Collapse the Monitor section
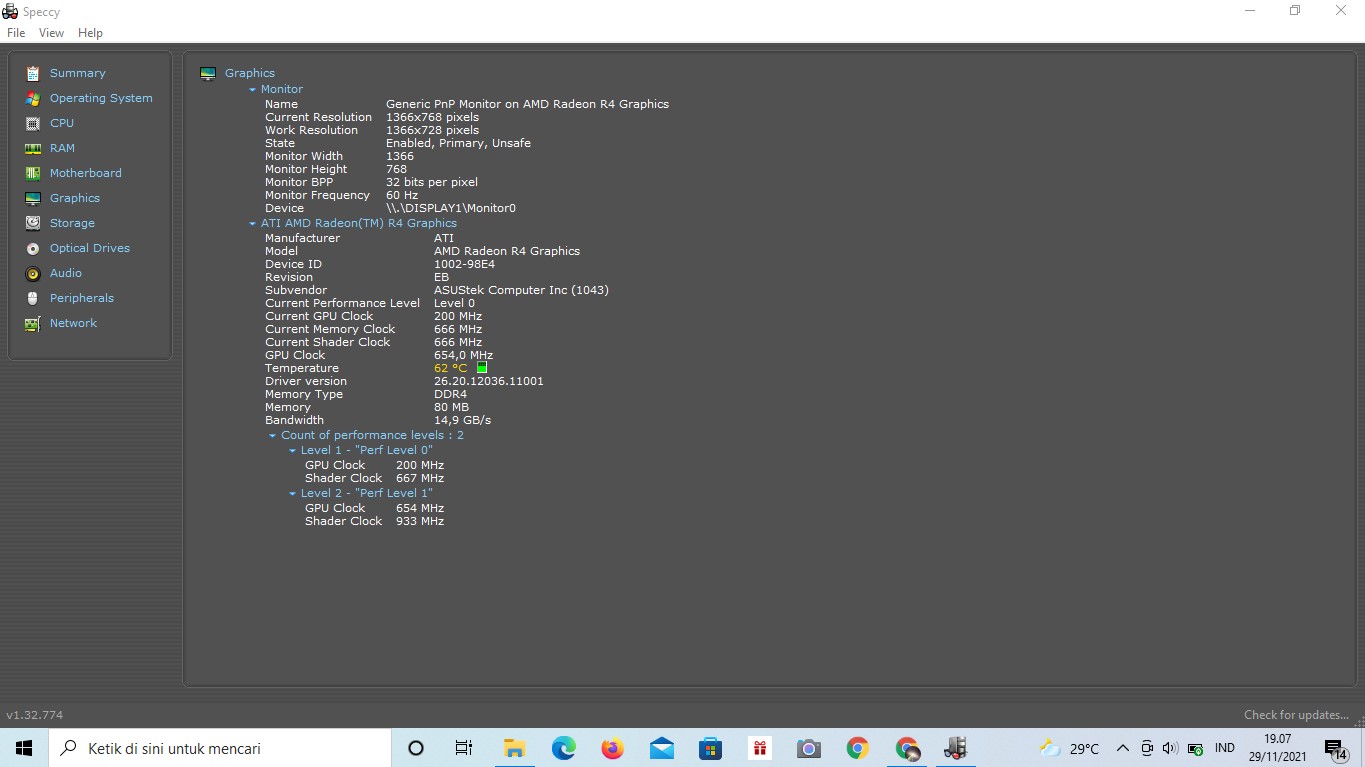The width and height of the screenshot is (1365, 767). pyautogui.click(x=253, y=89)
